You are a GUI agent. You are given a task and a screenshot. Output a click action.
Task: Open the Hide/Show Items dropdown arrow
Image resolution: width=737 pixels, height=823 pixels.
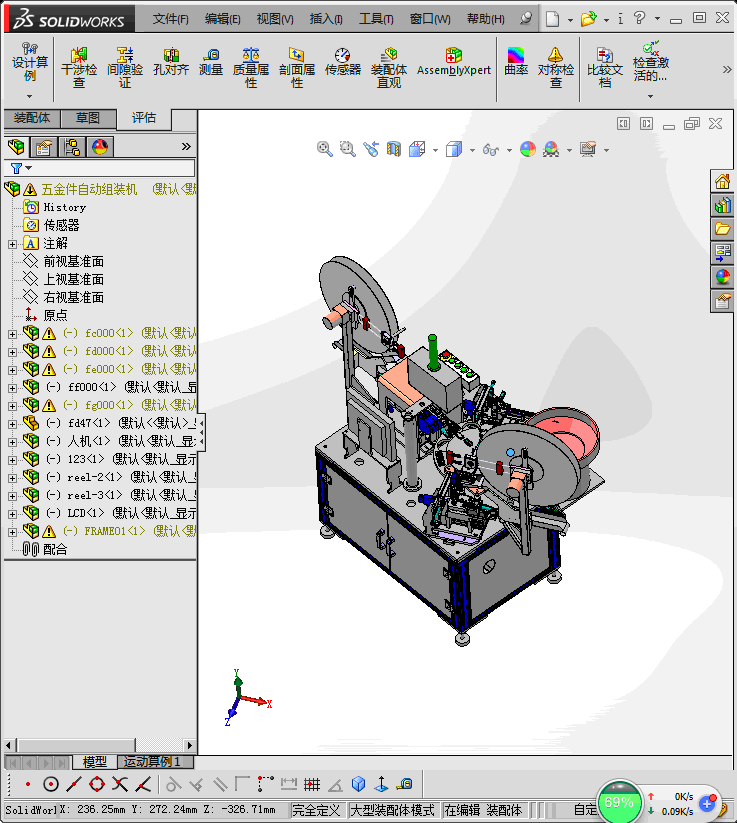[x=509, y=150]
